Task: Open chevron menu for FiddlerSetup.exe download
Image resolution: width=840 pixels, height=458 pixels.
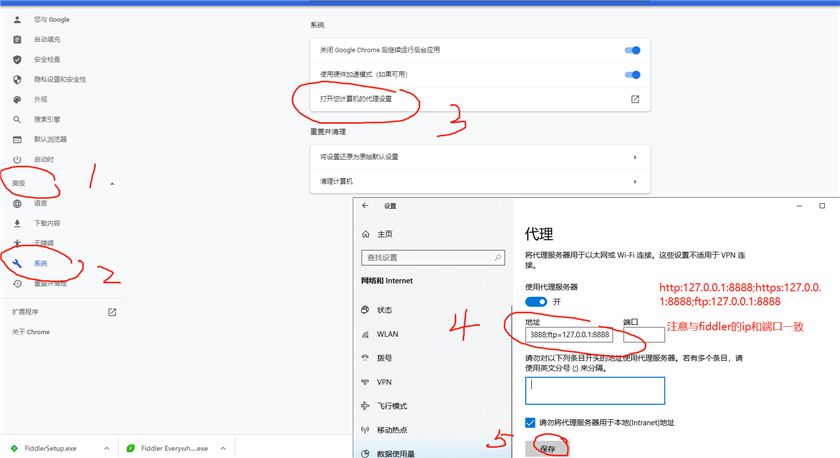Action: tap(107, 448)
